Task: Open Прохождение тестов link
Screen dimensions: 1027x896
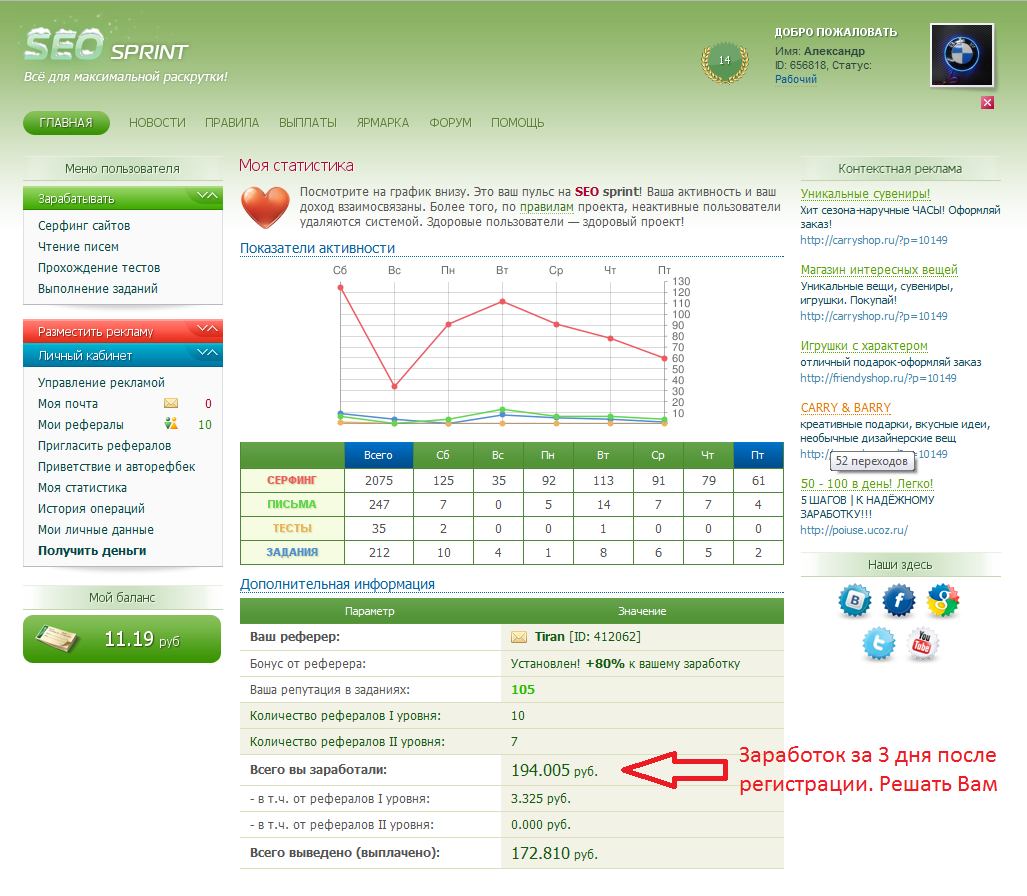Action: pos(99,267)
